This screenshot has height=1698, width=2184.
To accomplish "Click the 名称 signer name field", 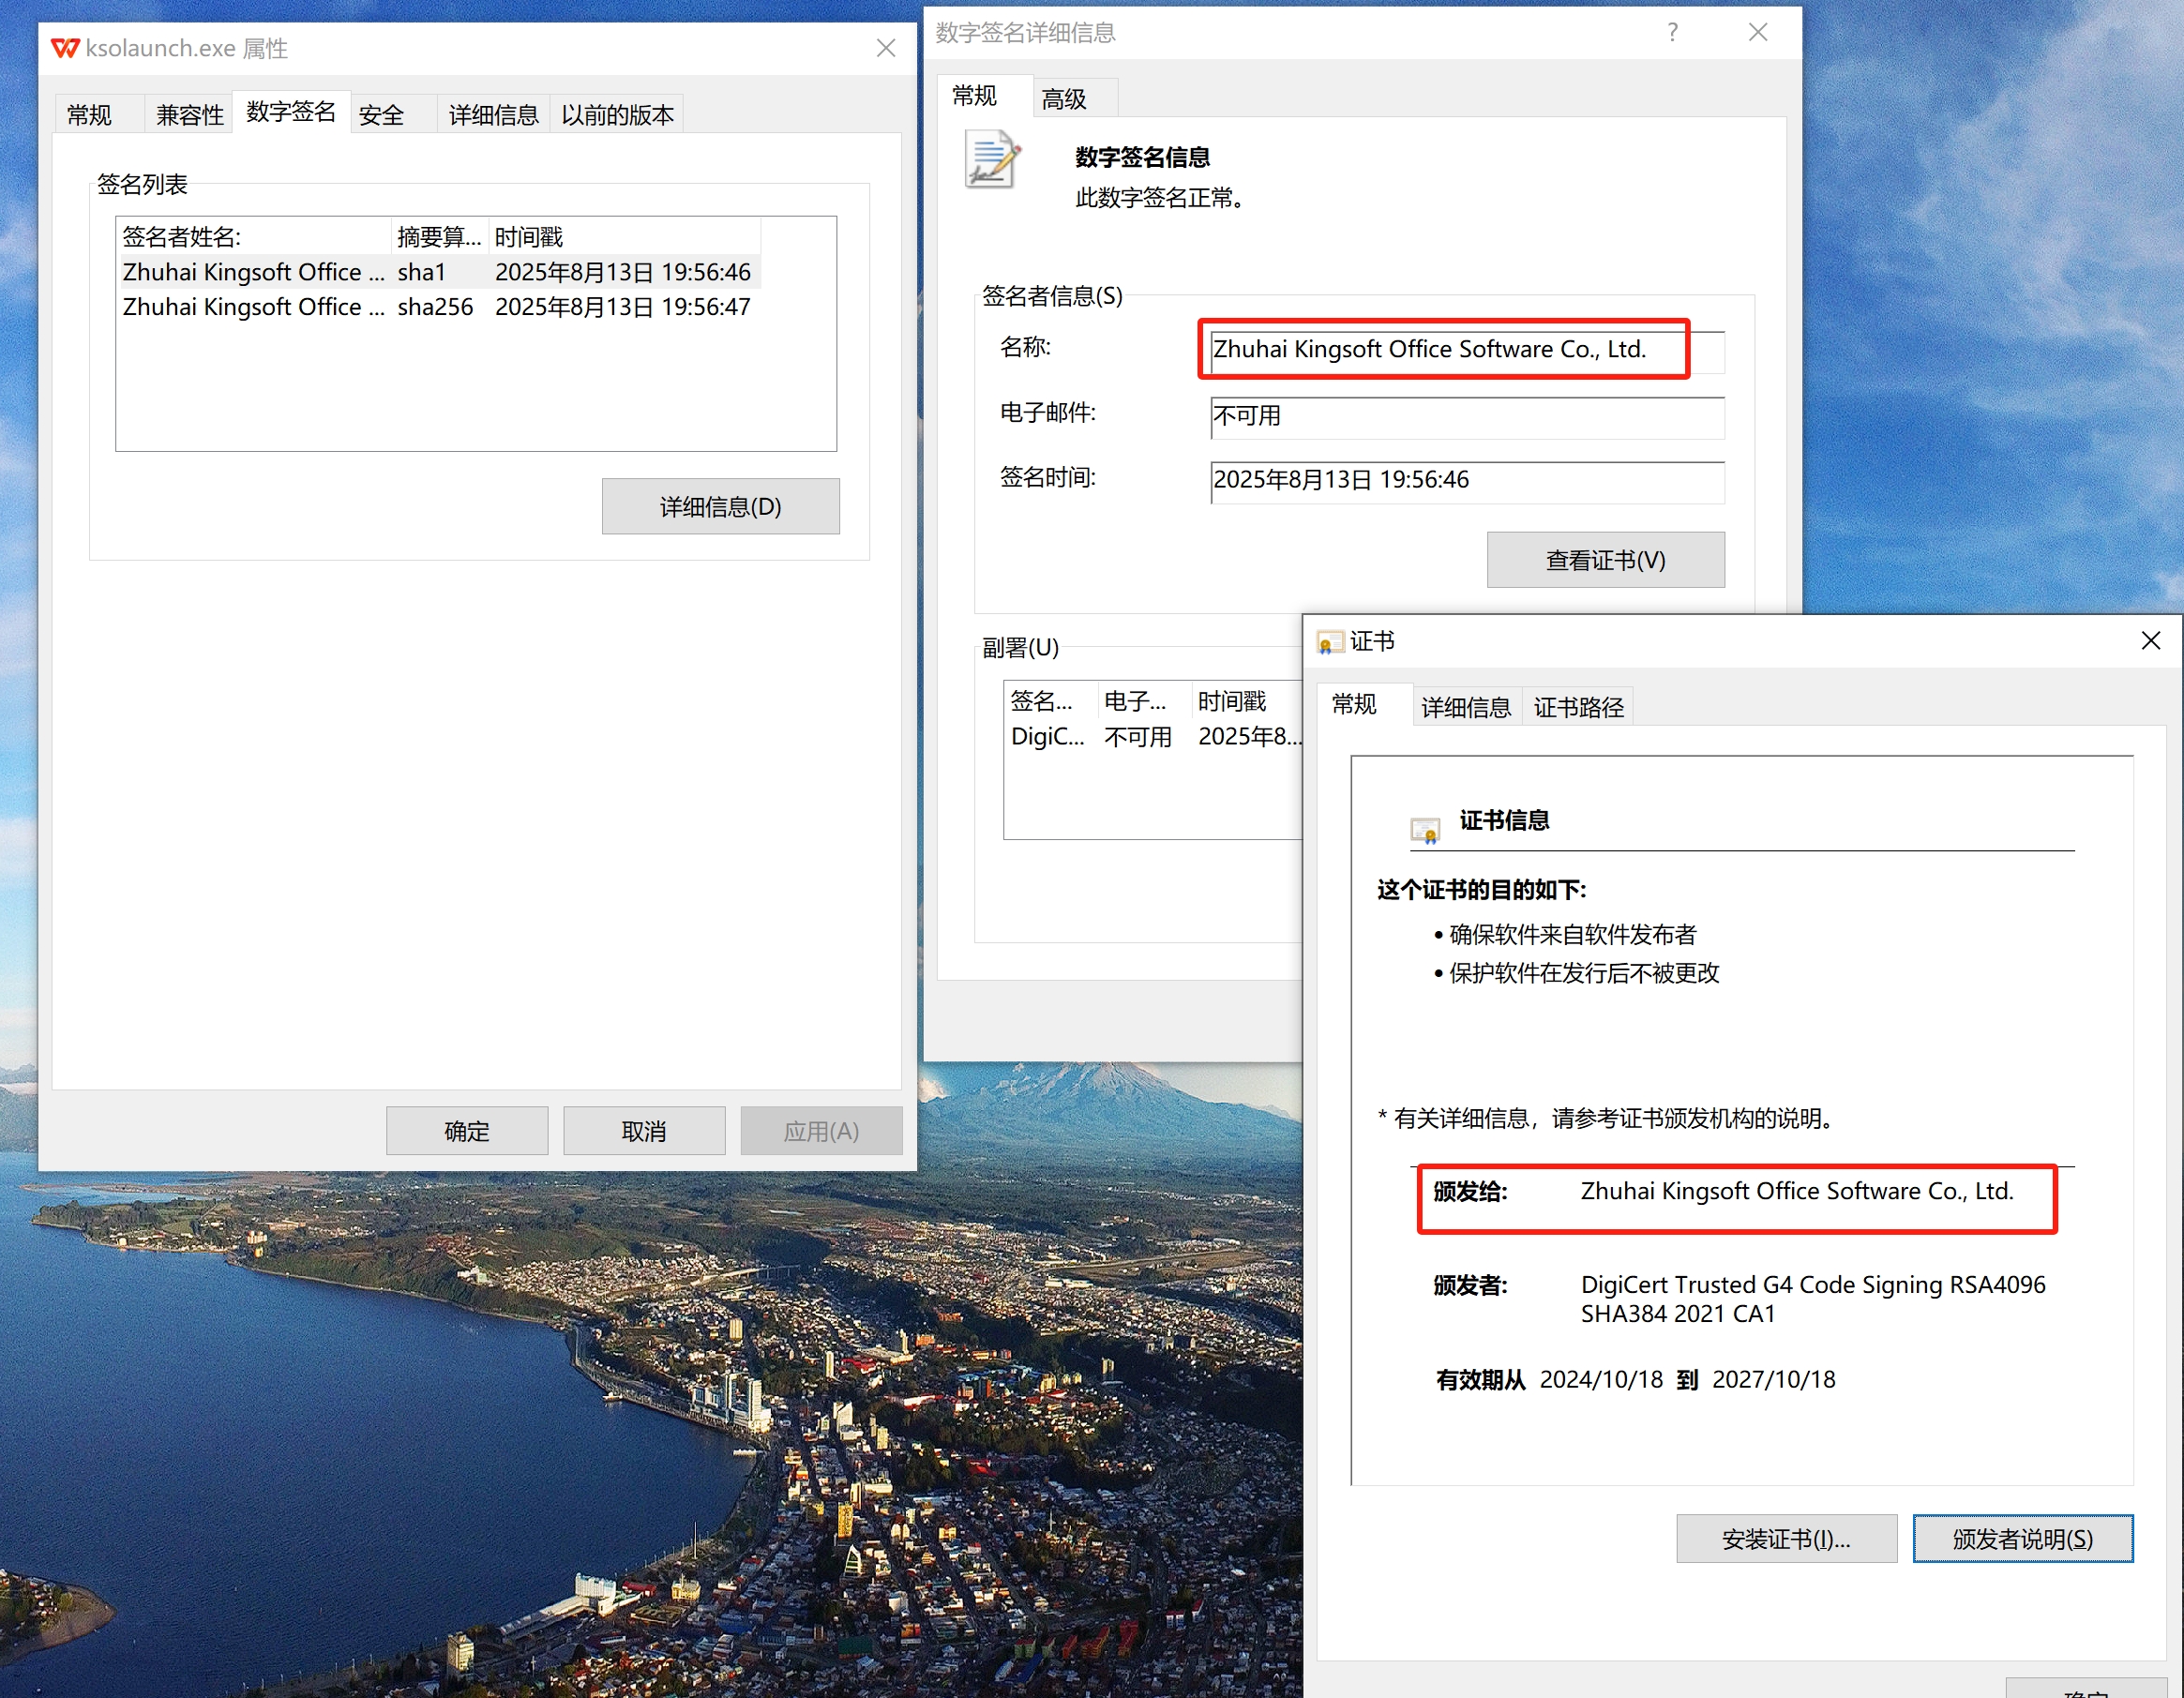I will 1466,350.
